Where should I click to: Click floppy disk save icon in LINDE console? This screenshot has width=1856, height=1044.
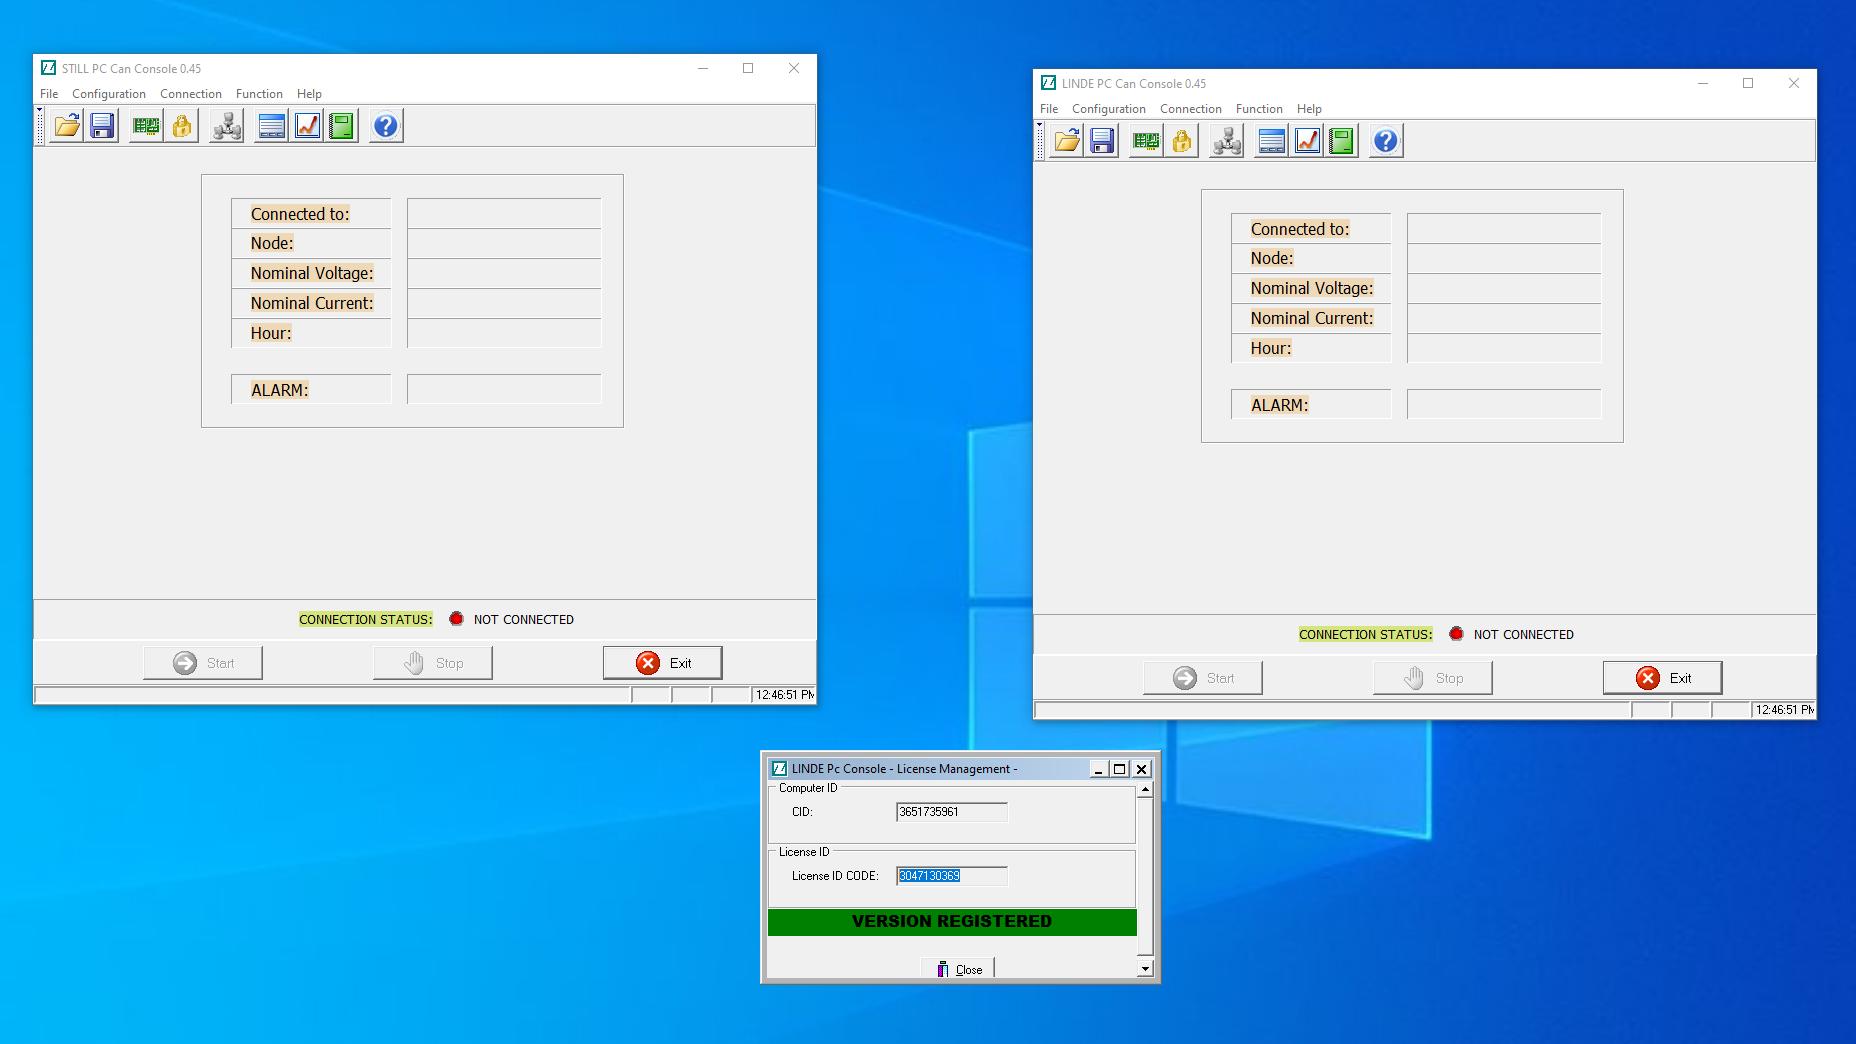click(x=1102, y=141)
